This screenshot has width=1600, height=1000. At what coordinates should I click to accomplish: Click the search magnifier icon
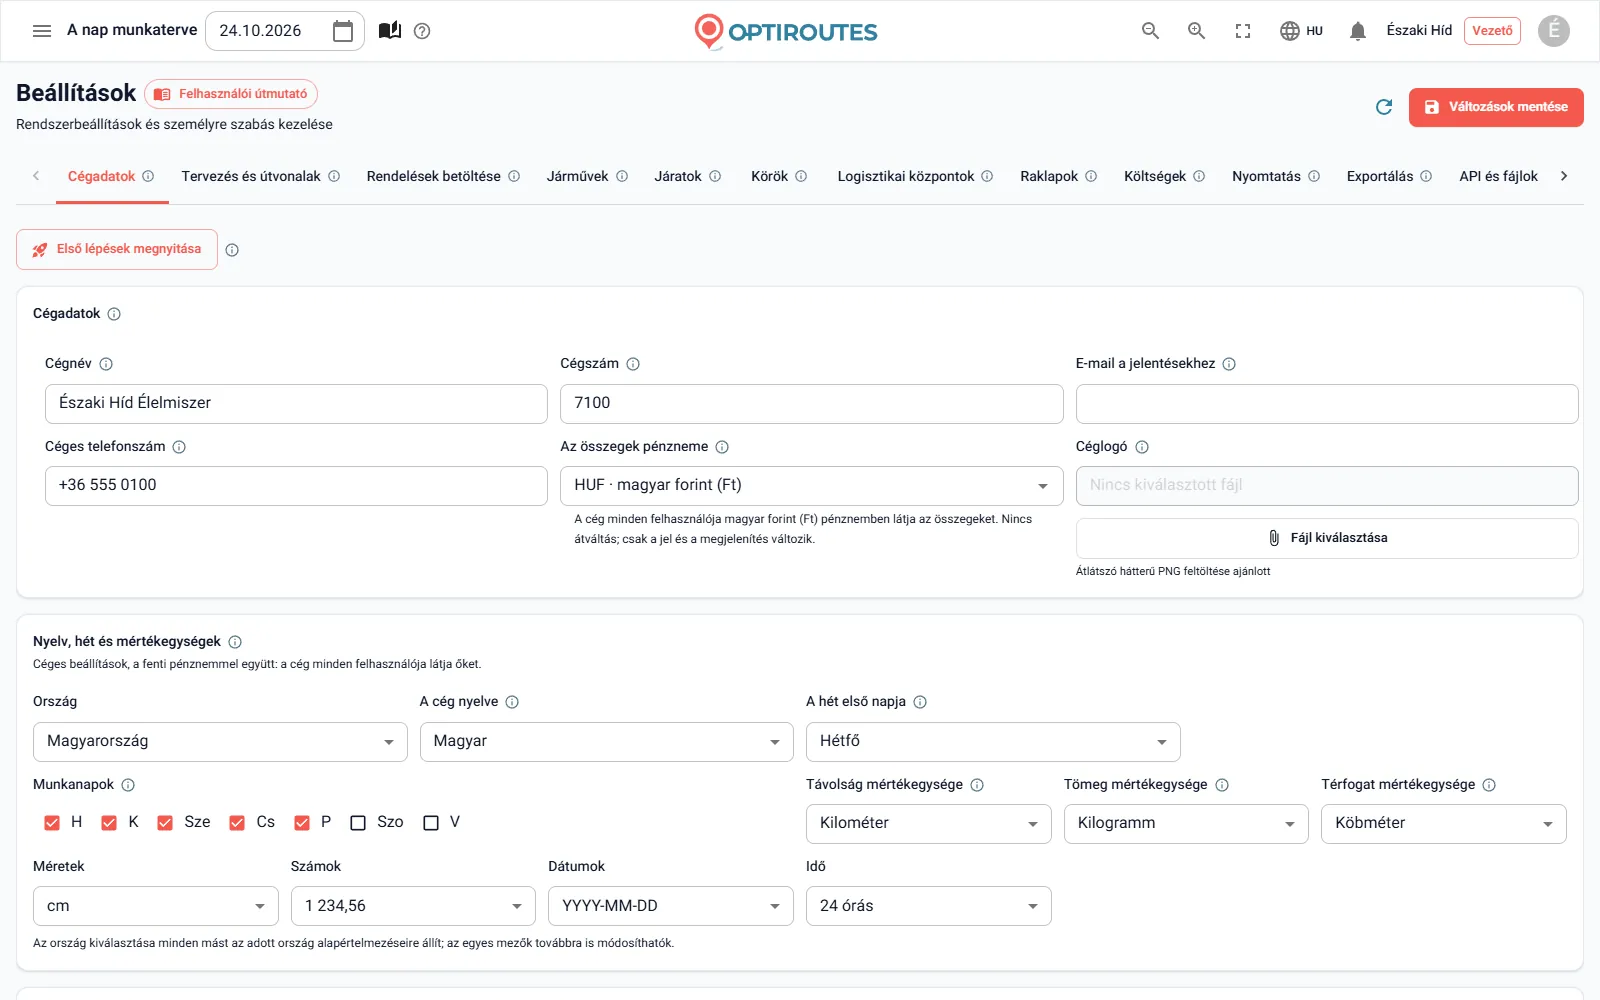pyautogui.click(x=1151, y=31)
